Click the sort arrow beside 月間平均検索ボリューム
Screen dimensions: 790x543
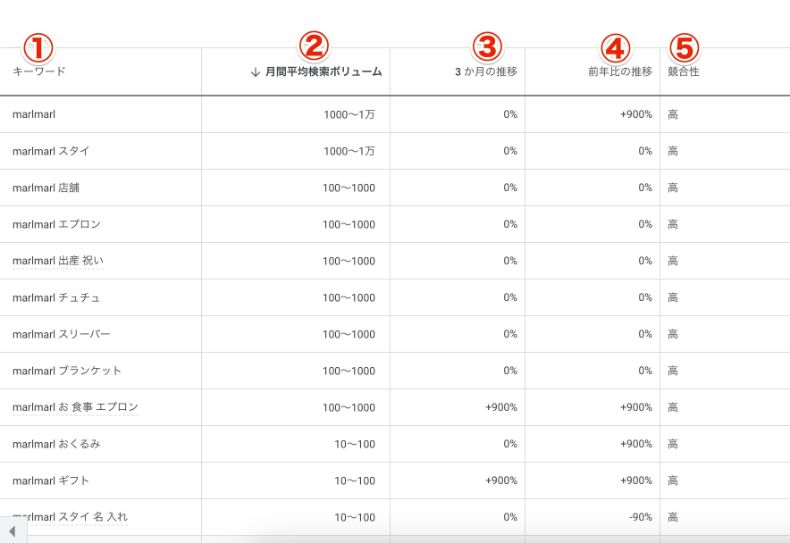(256, 73)
